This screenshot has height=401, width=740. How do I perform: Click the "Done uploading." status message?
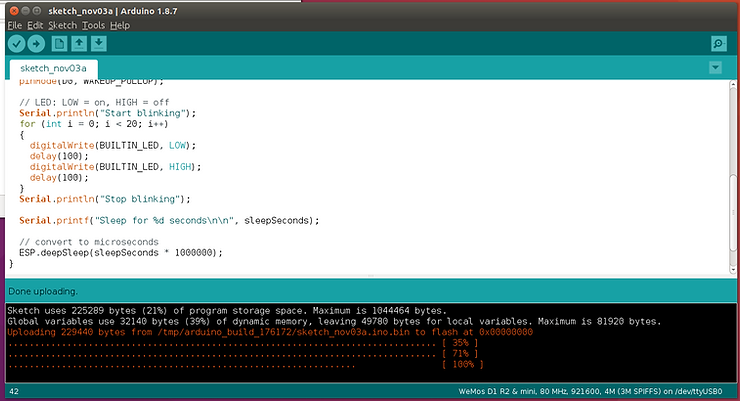pos(43,292)
